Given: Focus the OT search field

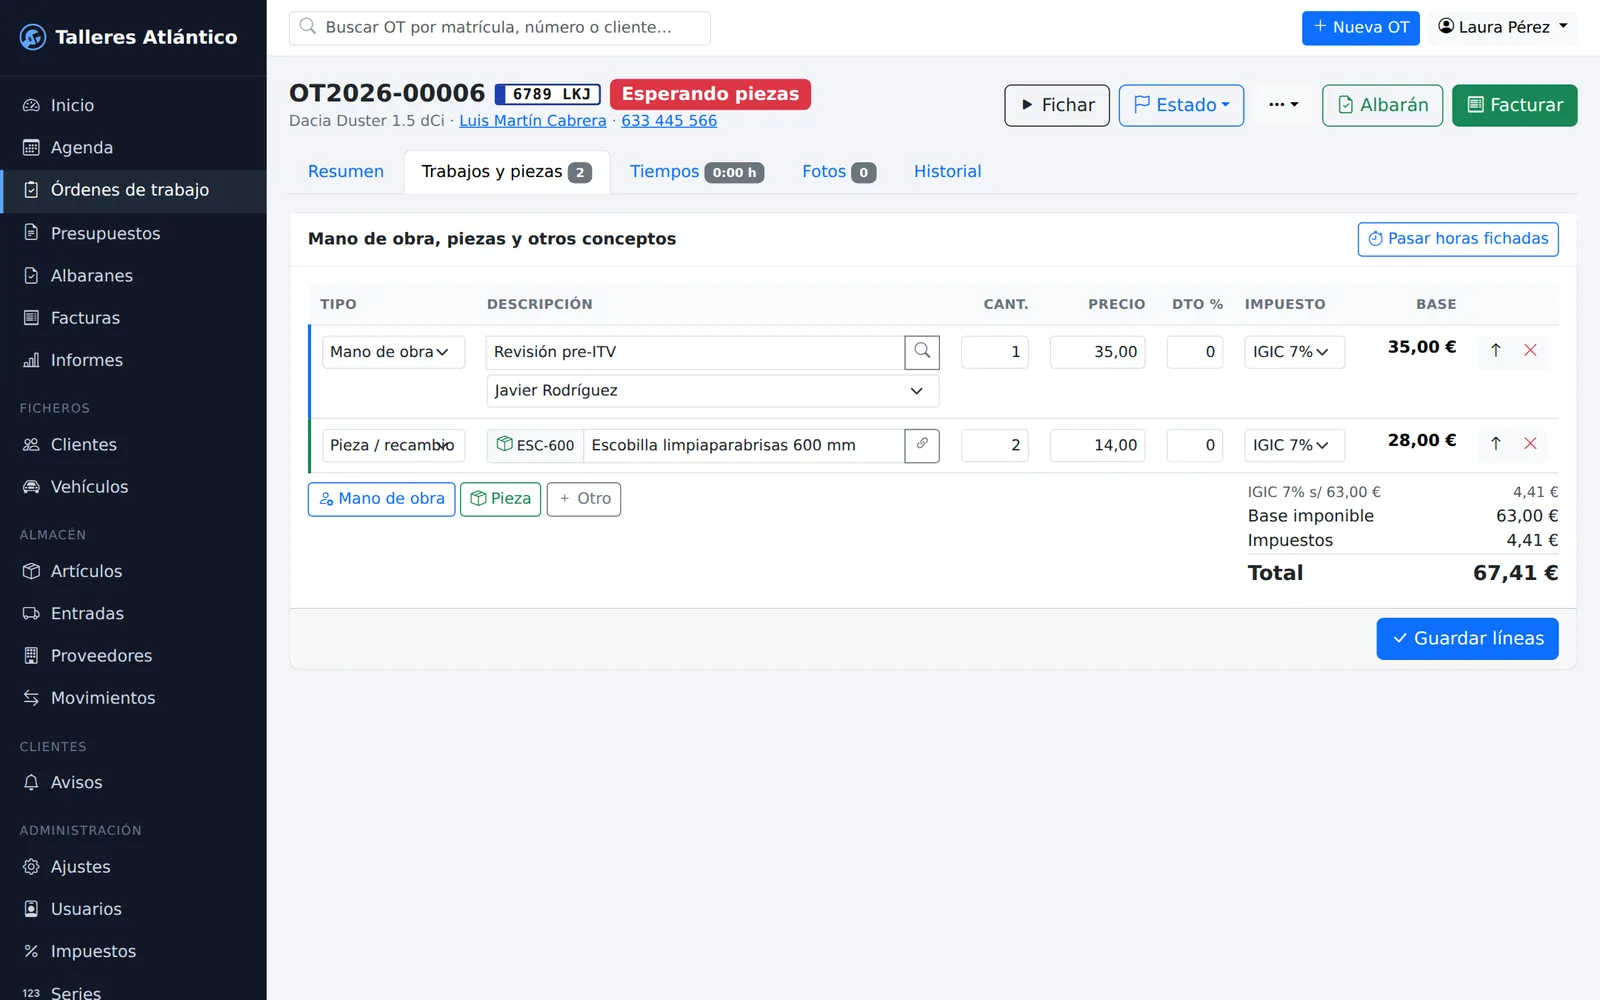Looking at the screenshot, I should (x=500, y=28).
